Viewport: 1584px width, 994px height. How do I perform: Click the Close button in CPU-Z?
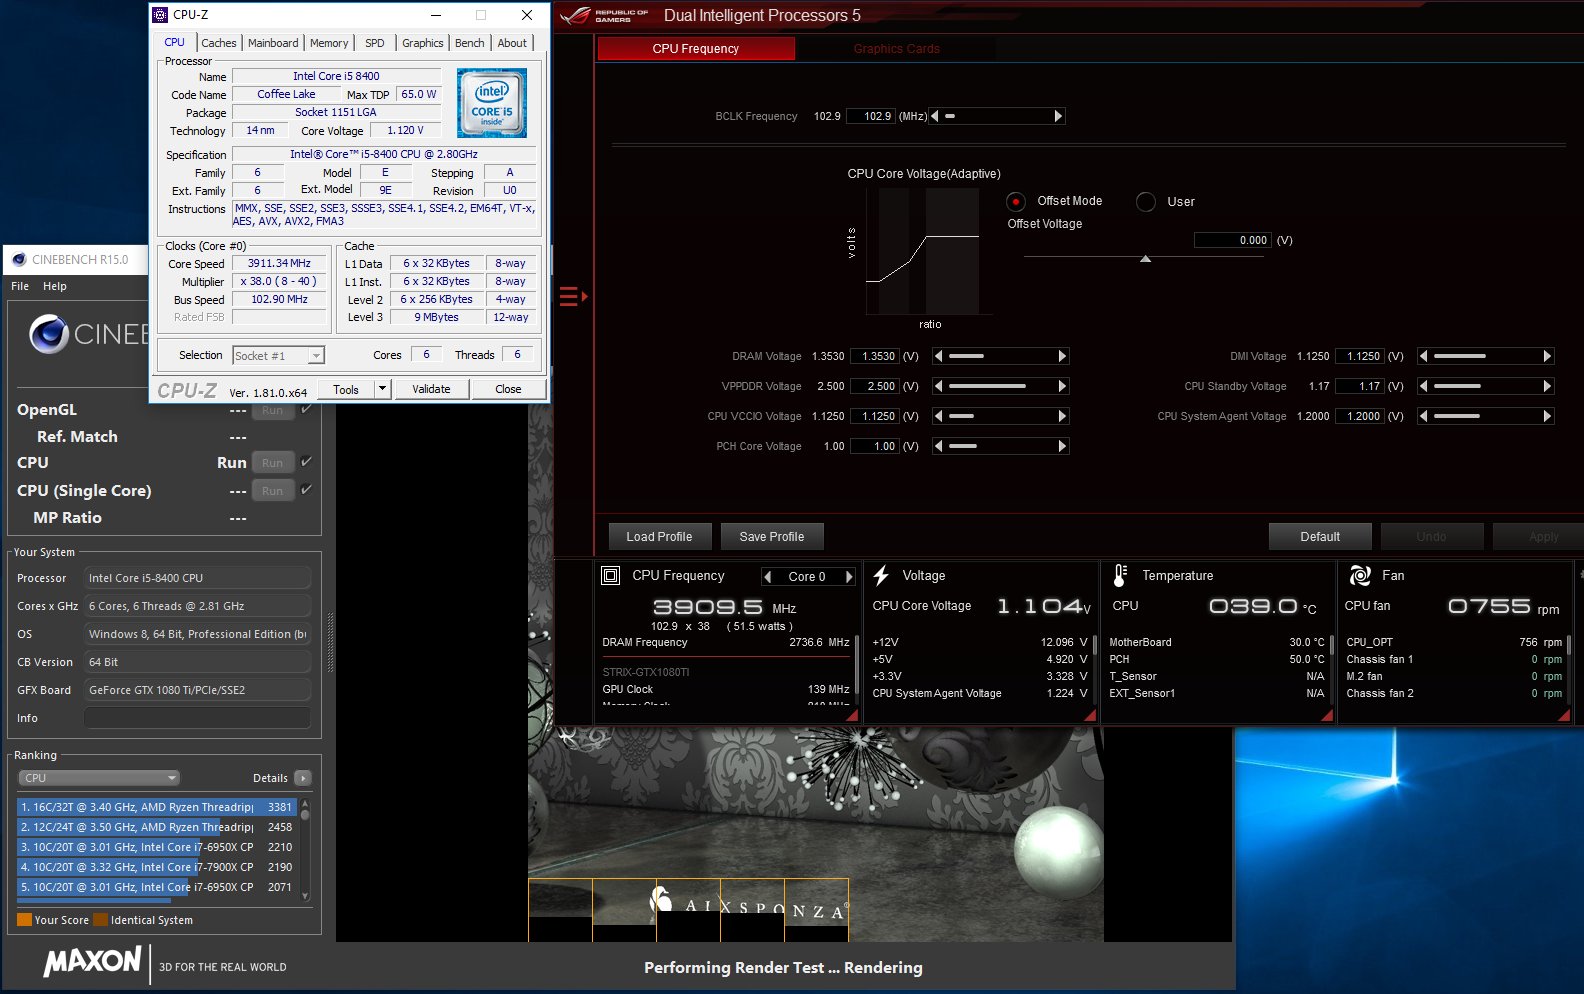pos(508,389)
